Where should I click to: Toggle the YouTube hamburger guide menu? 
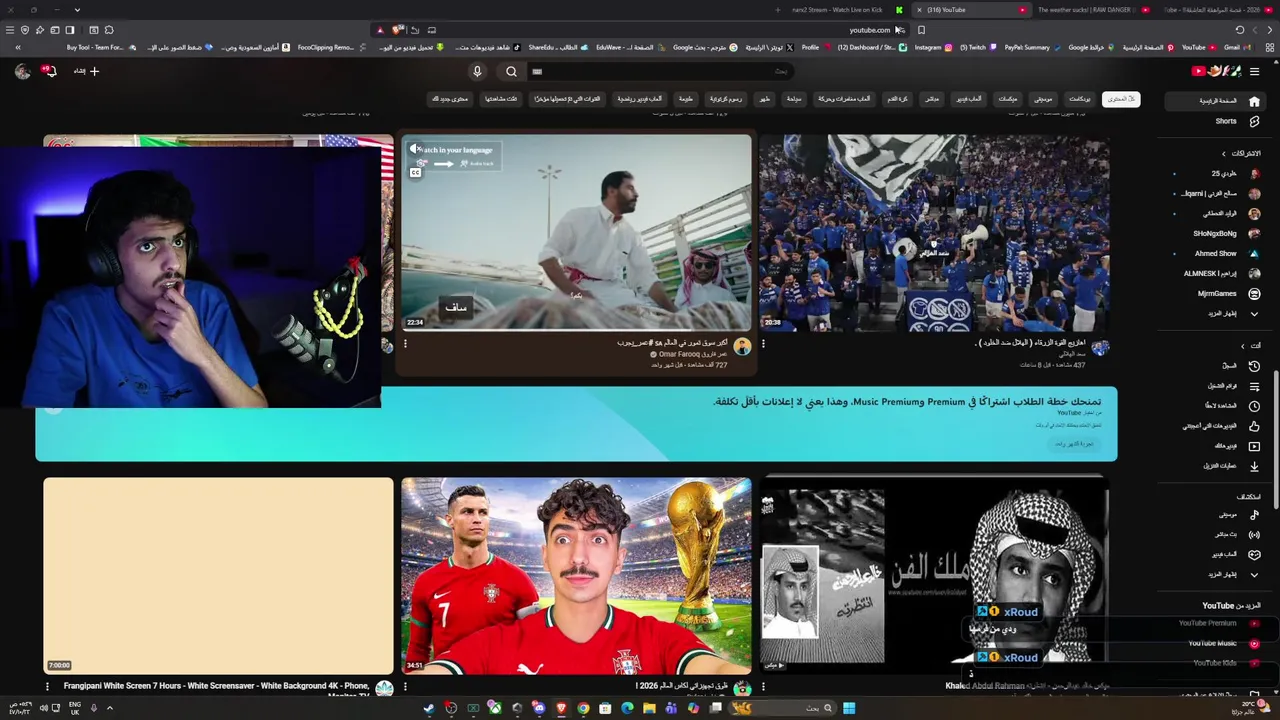(x=1254, y=71)
